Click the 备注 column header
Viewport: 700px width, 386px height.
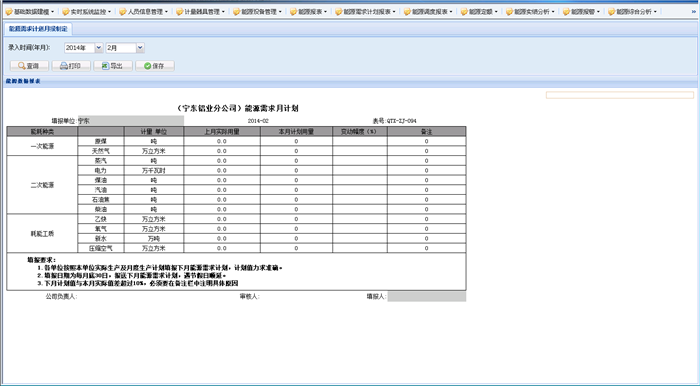[427, 132]
